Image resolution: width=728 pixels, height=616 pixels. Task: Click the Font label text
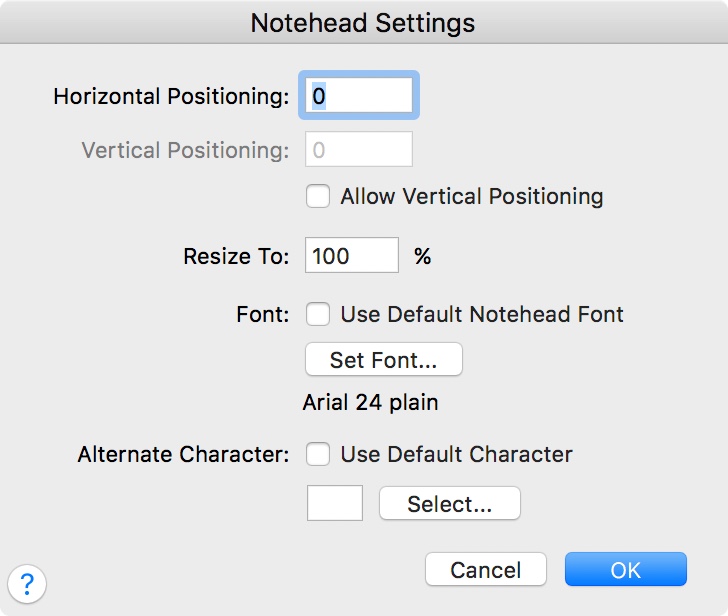(263, 315)
